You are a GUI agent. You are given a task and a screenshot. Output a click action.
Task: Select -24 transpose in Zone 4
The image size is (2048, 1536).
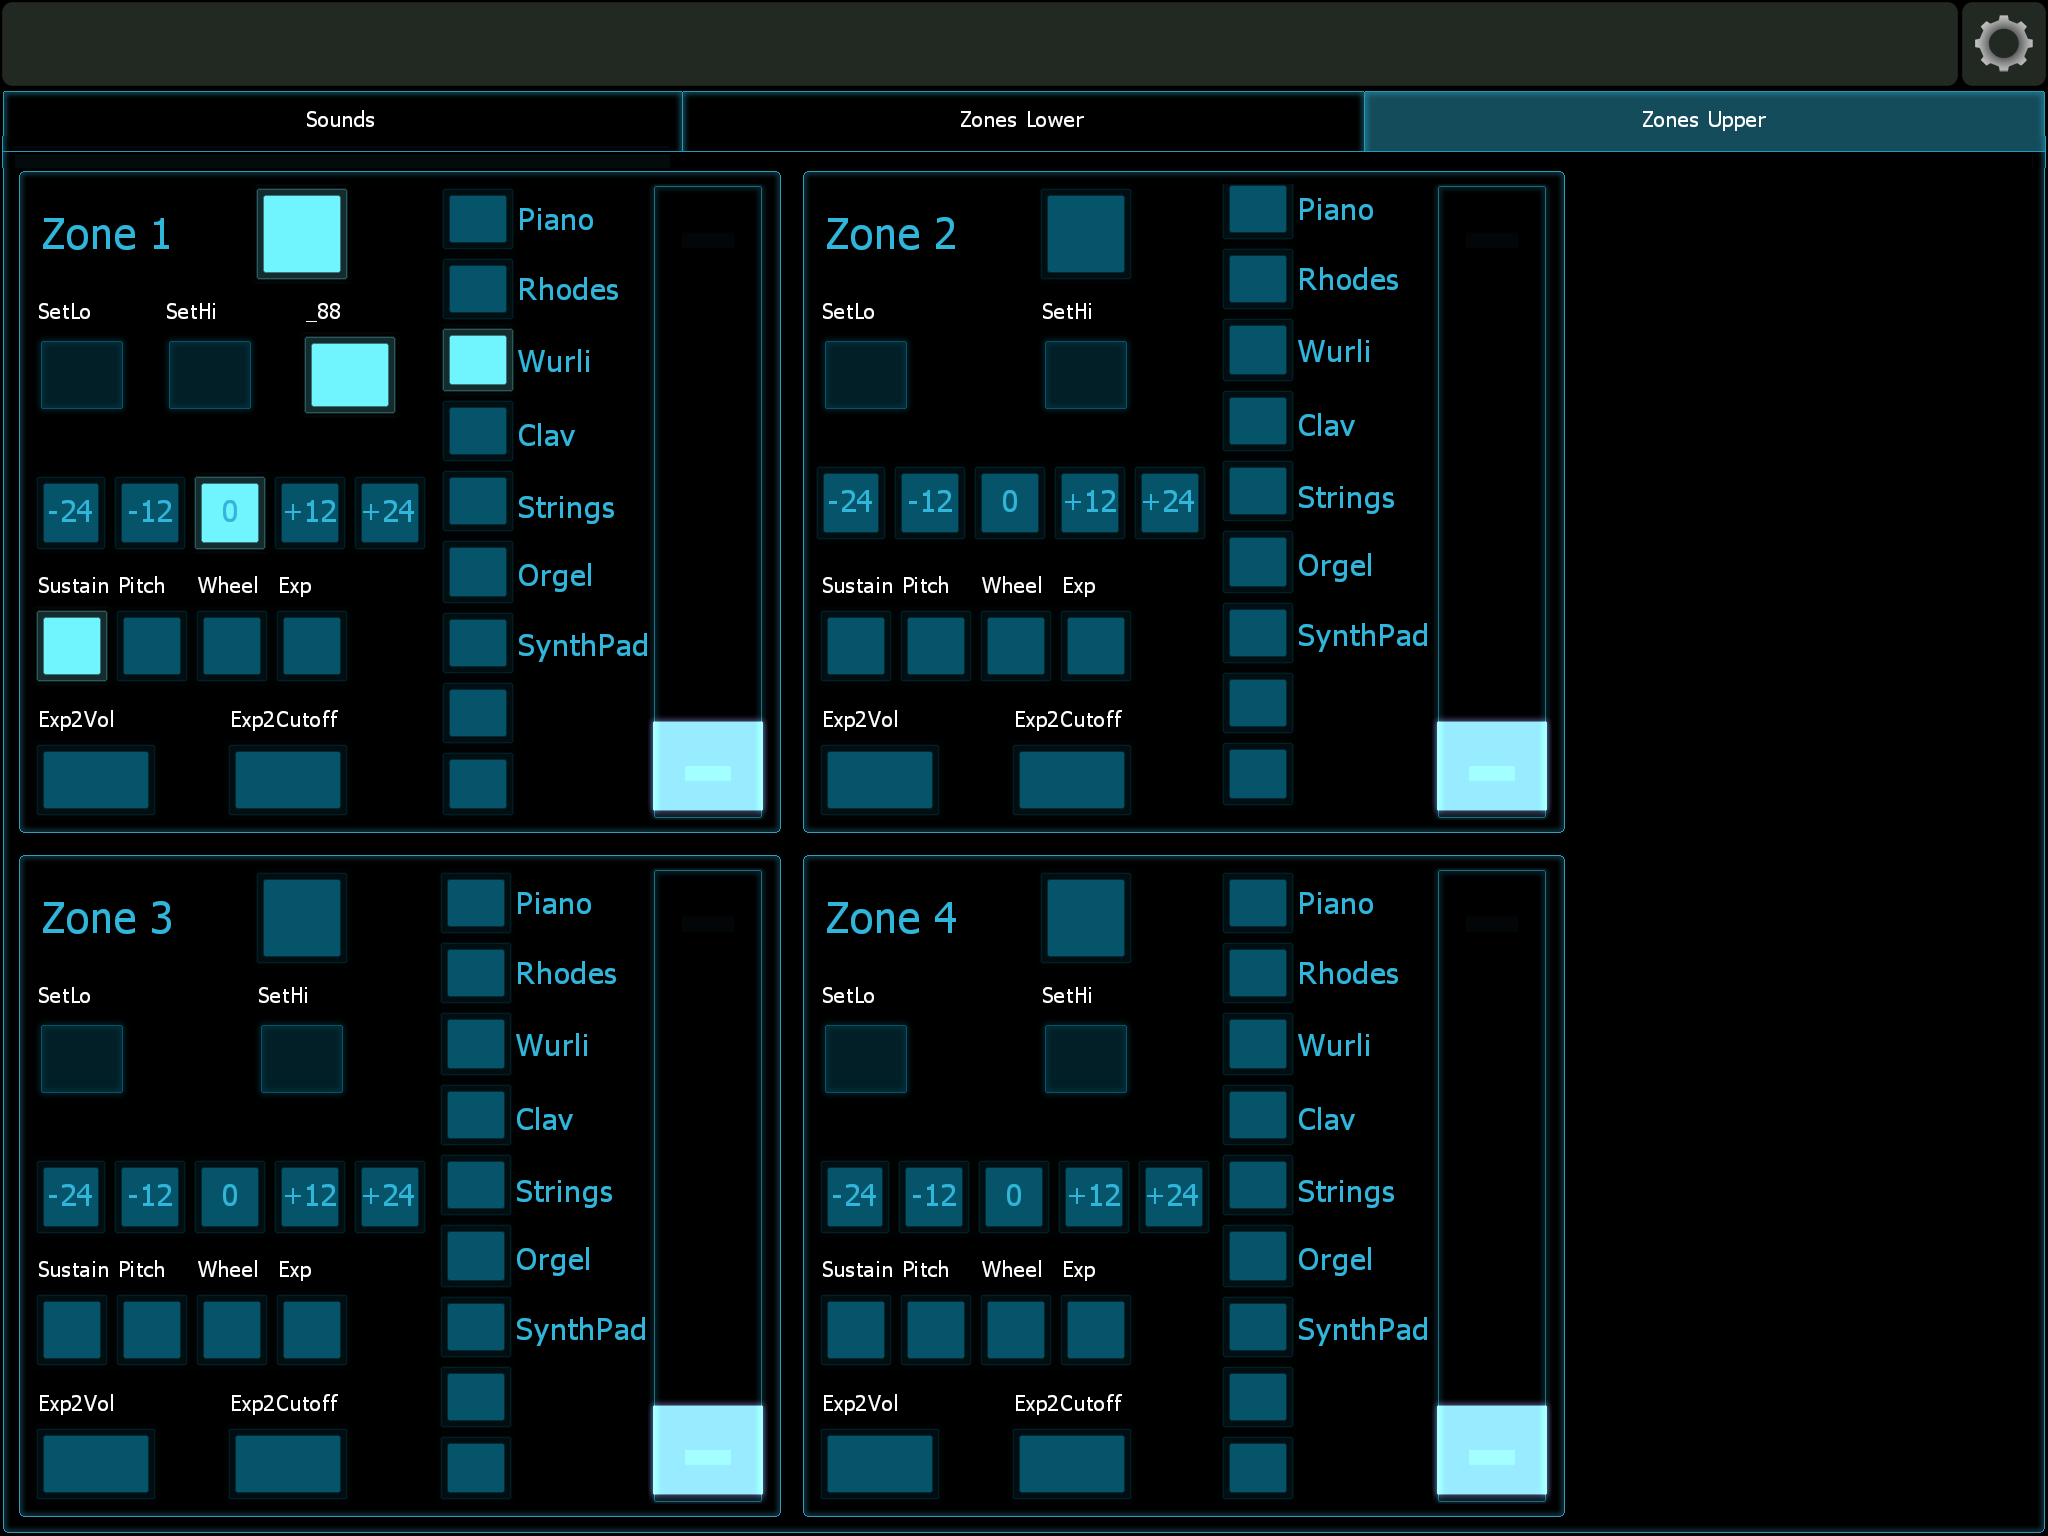point(855,1196)
